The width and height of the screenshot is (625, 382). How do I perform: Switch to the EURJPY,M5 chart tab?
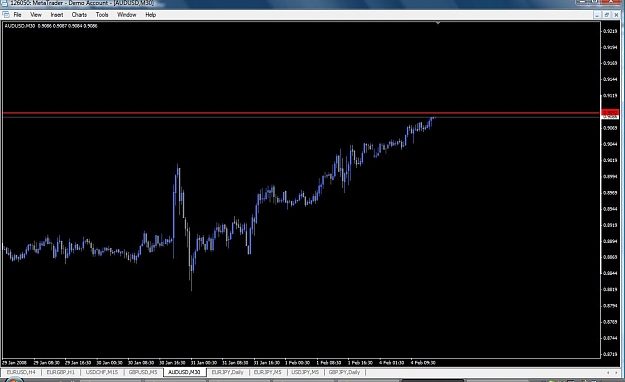point(267,372)
